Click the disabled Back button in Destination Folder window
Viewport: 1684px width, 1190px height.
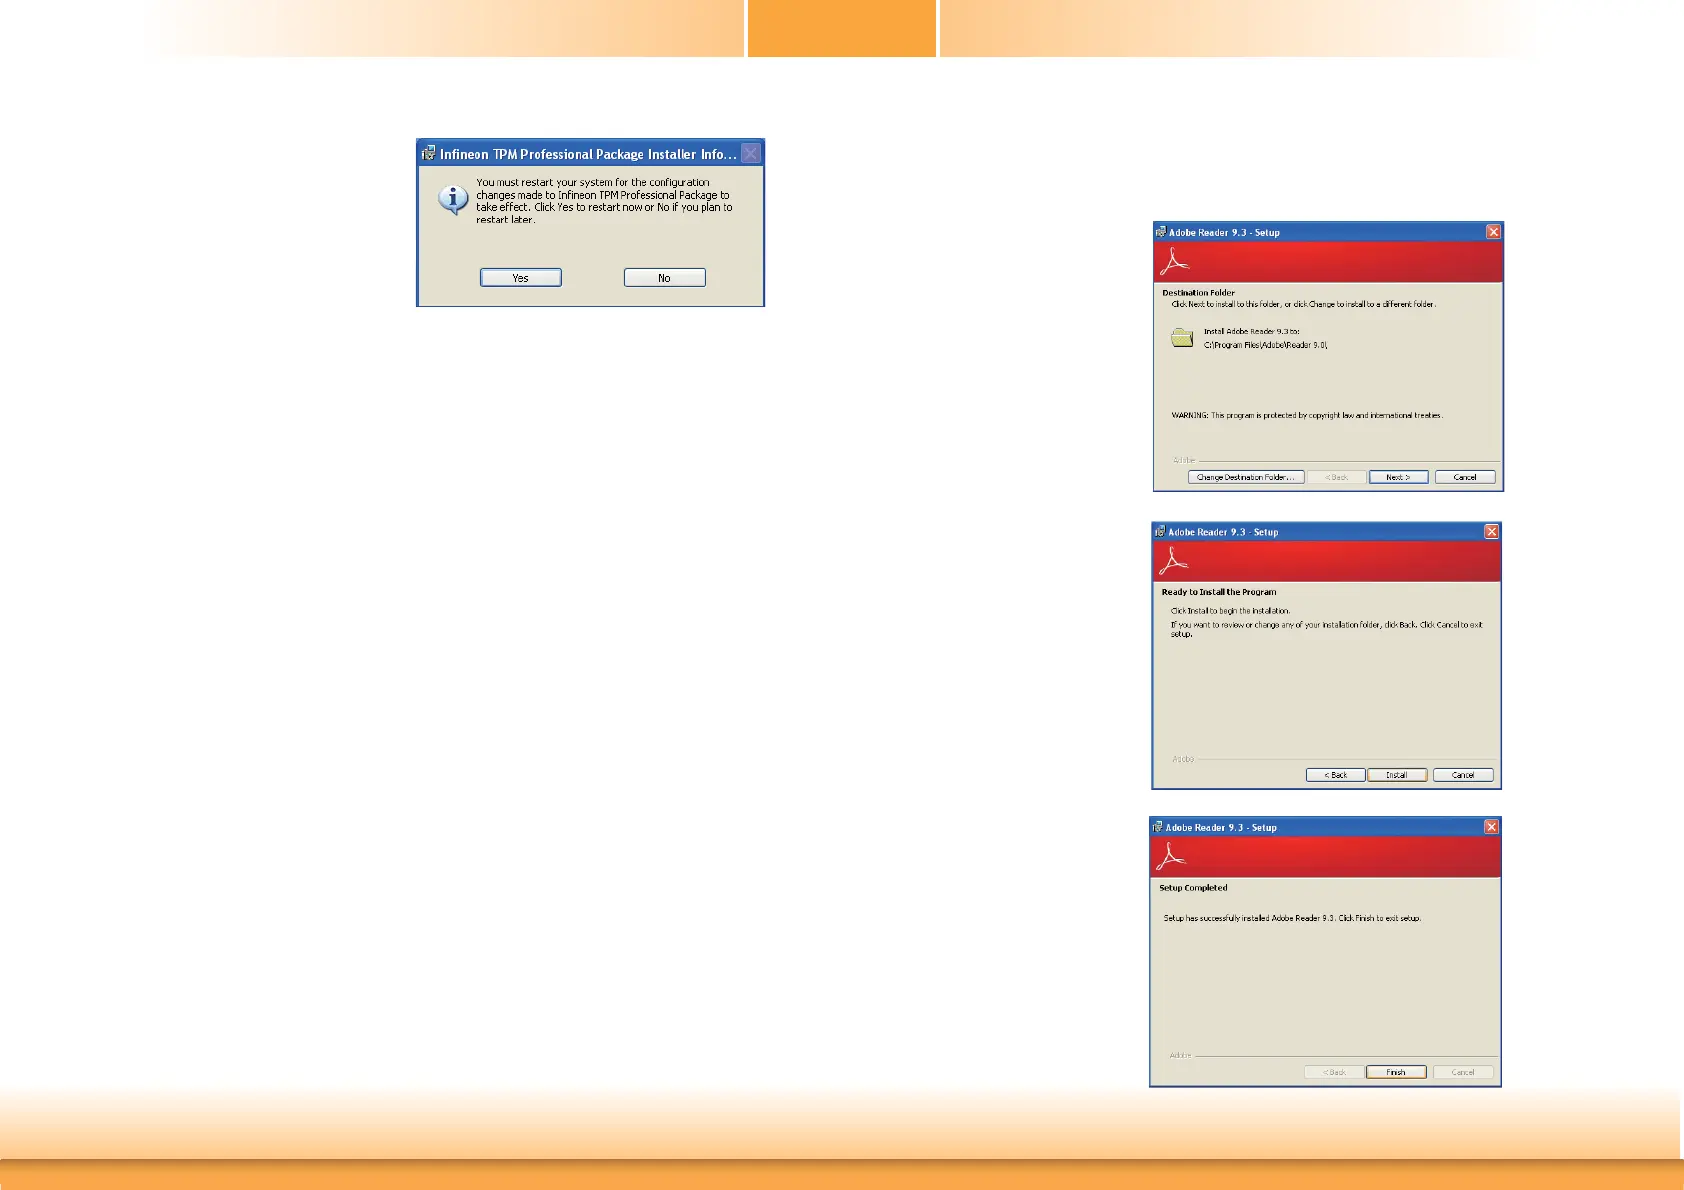(x=1337, y=477)
